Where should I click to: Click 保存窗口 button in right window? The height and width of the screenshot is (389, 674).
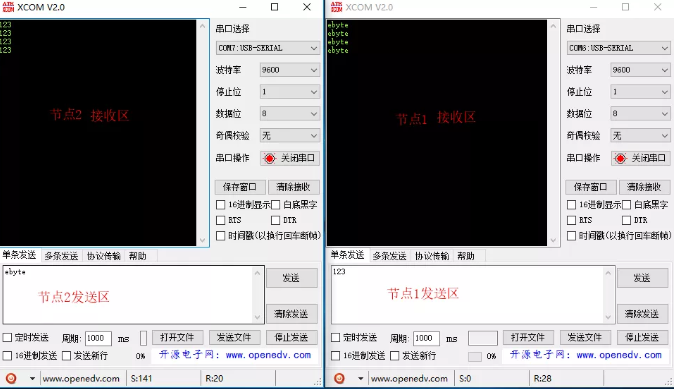(x=591, y=187)
